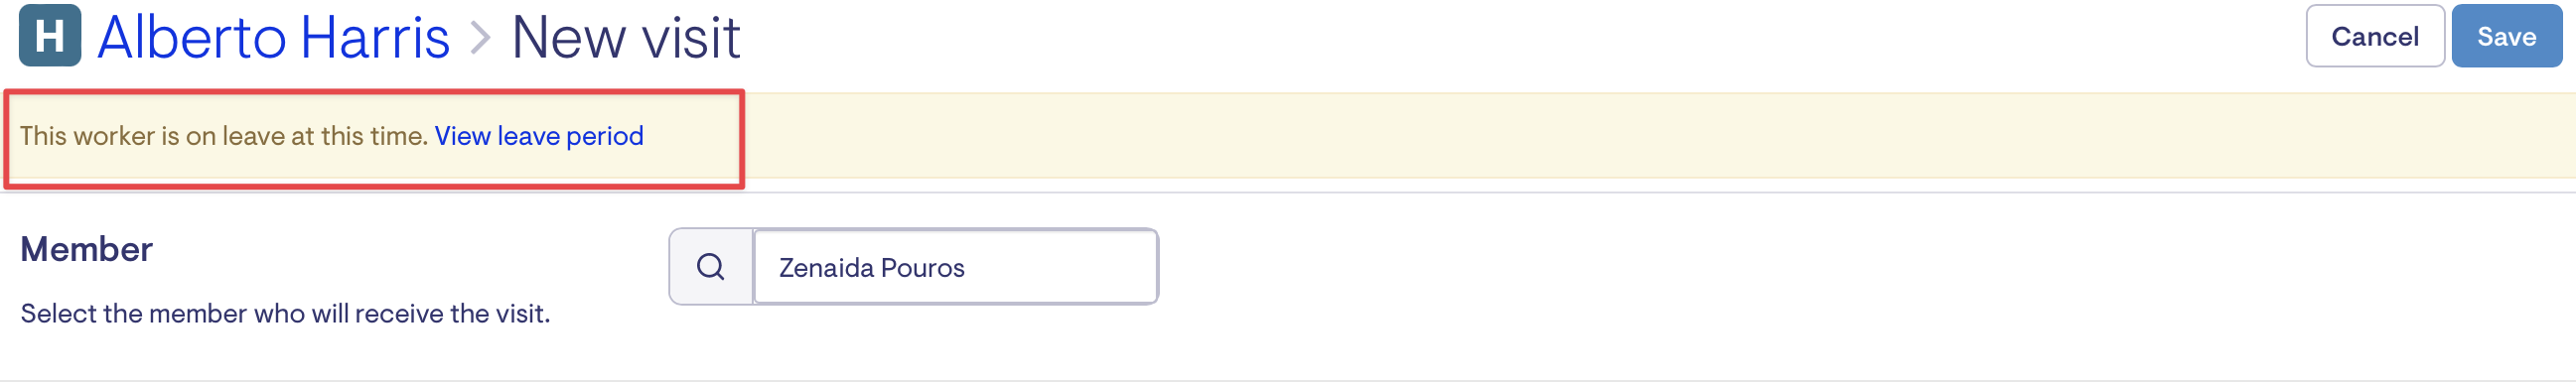Click the member selection help text

tap(285, 314)
